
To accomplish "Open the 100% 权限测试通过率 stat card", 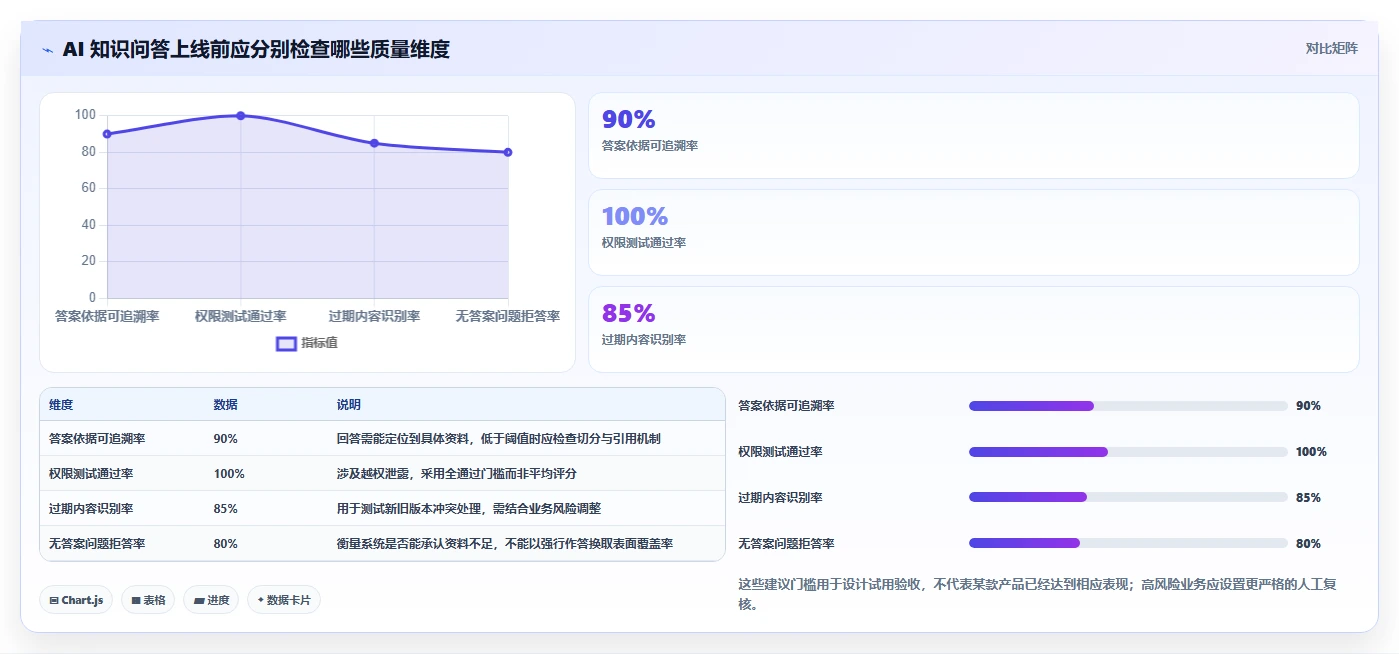I will click(x=973, y=232).
